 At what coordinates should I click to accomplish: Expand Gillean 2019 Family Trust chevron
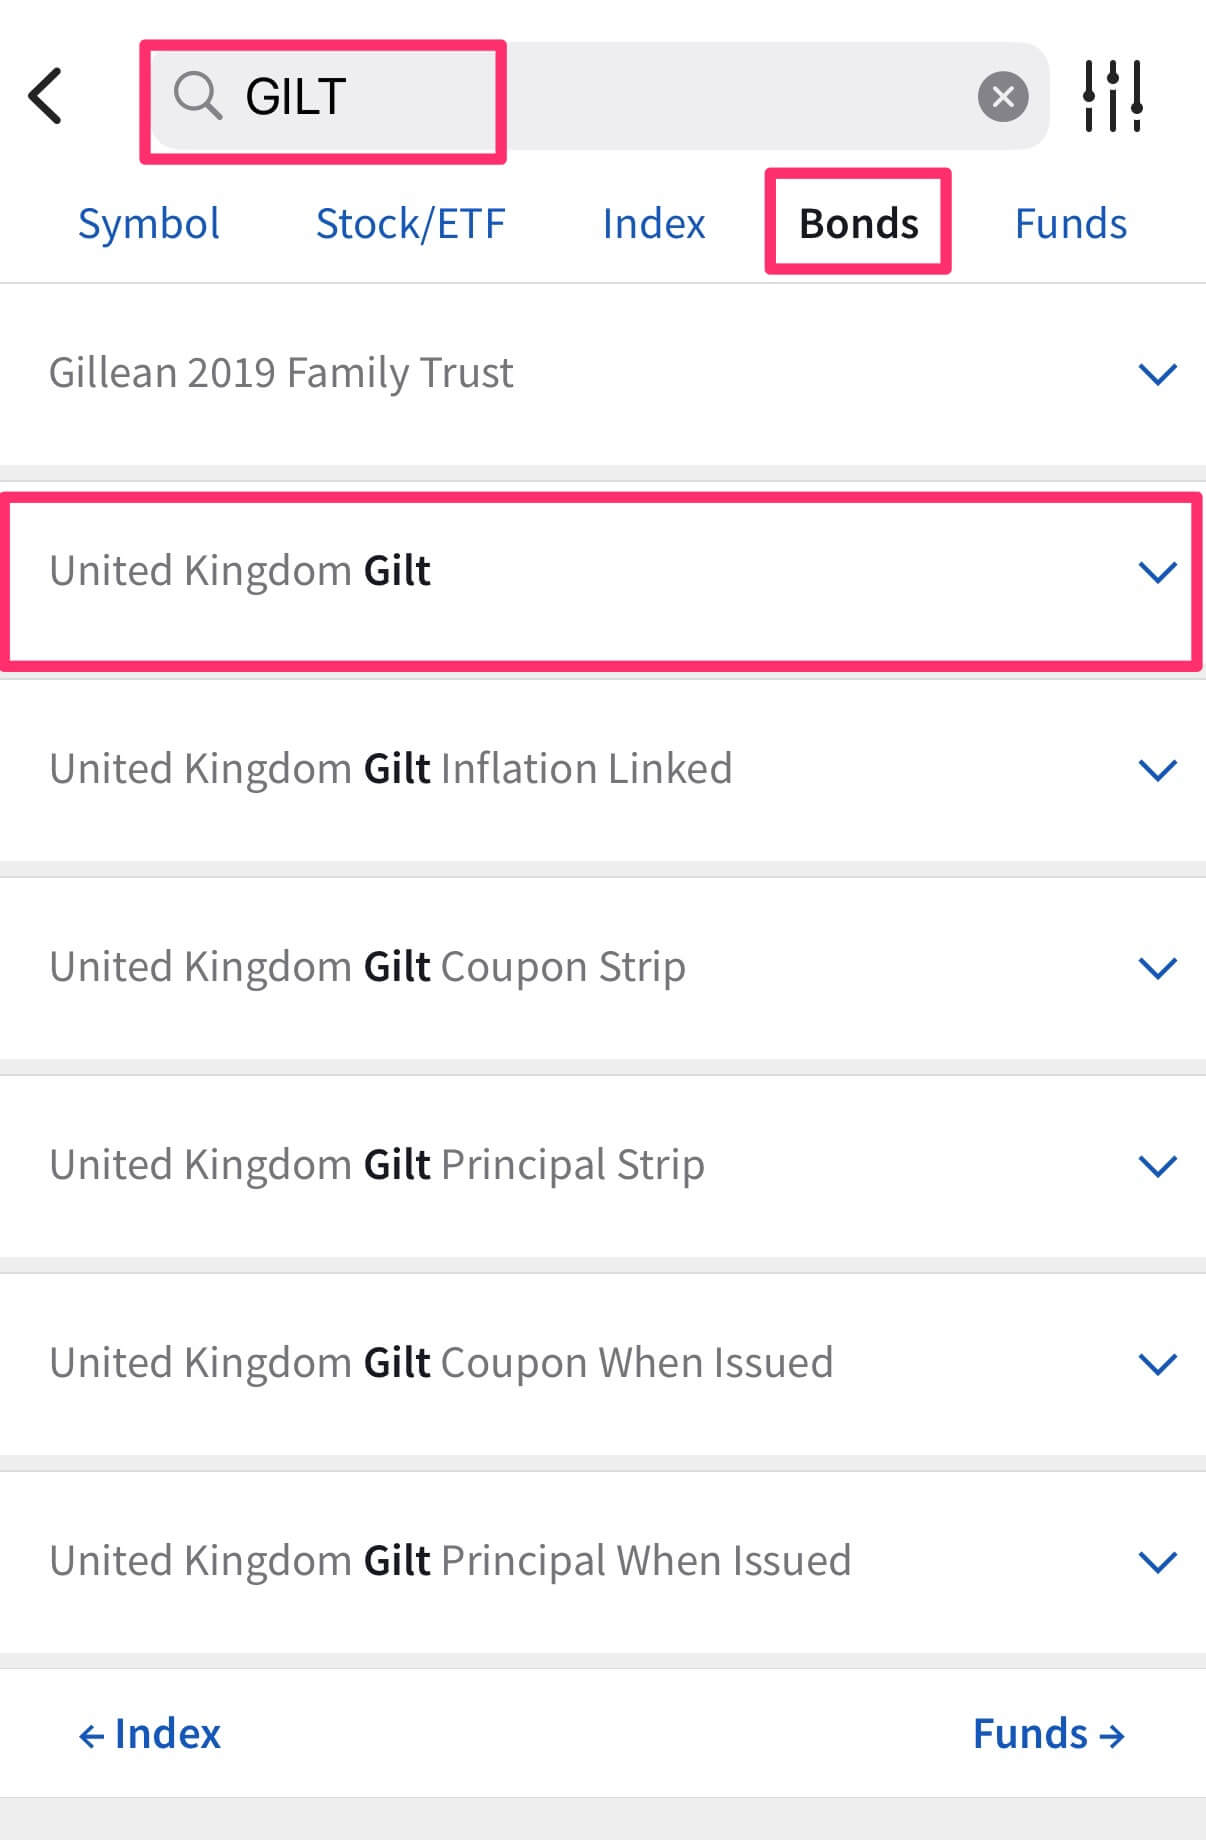(x=1157, y=374)
